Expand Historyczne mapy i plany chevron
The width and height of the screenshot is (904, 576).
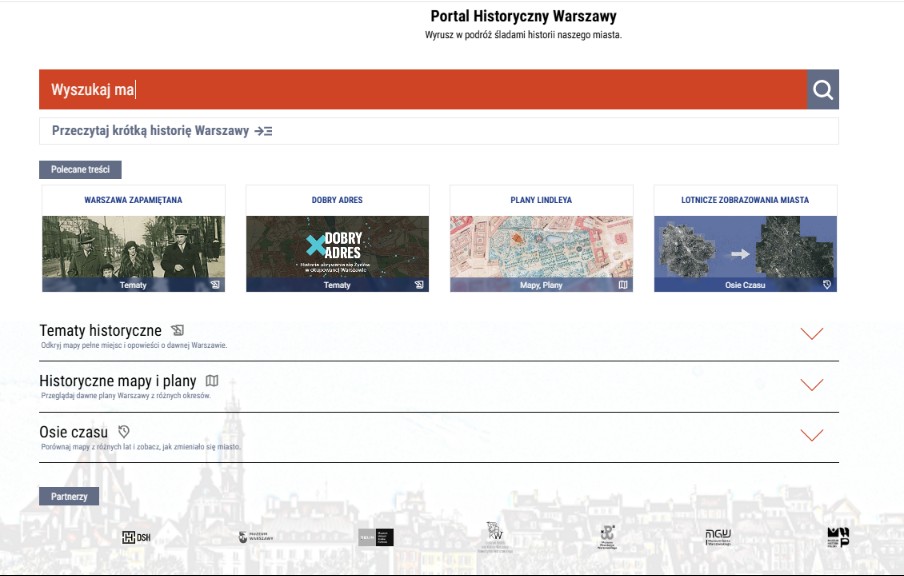(812, 385)
